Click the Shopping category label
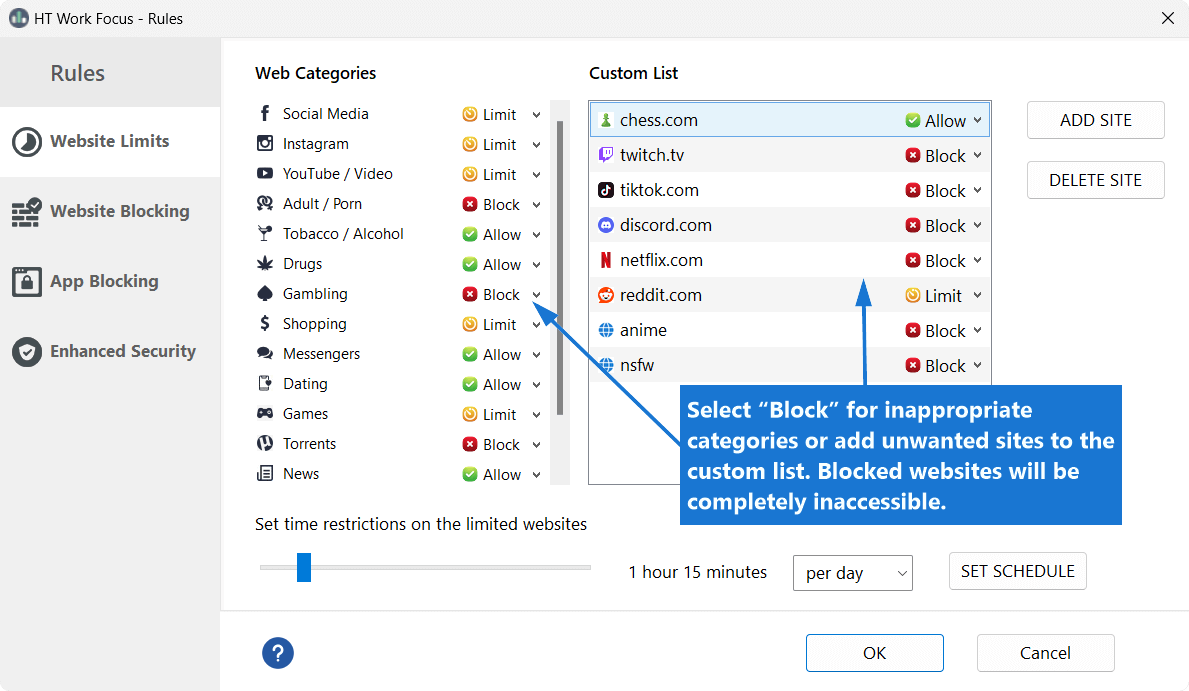The image size is (1189, 691). pos(315,324)
